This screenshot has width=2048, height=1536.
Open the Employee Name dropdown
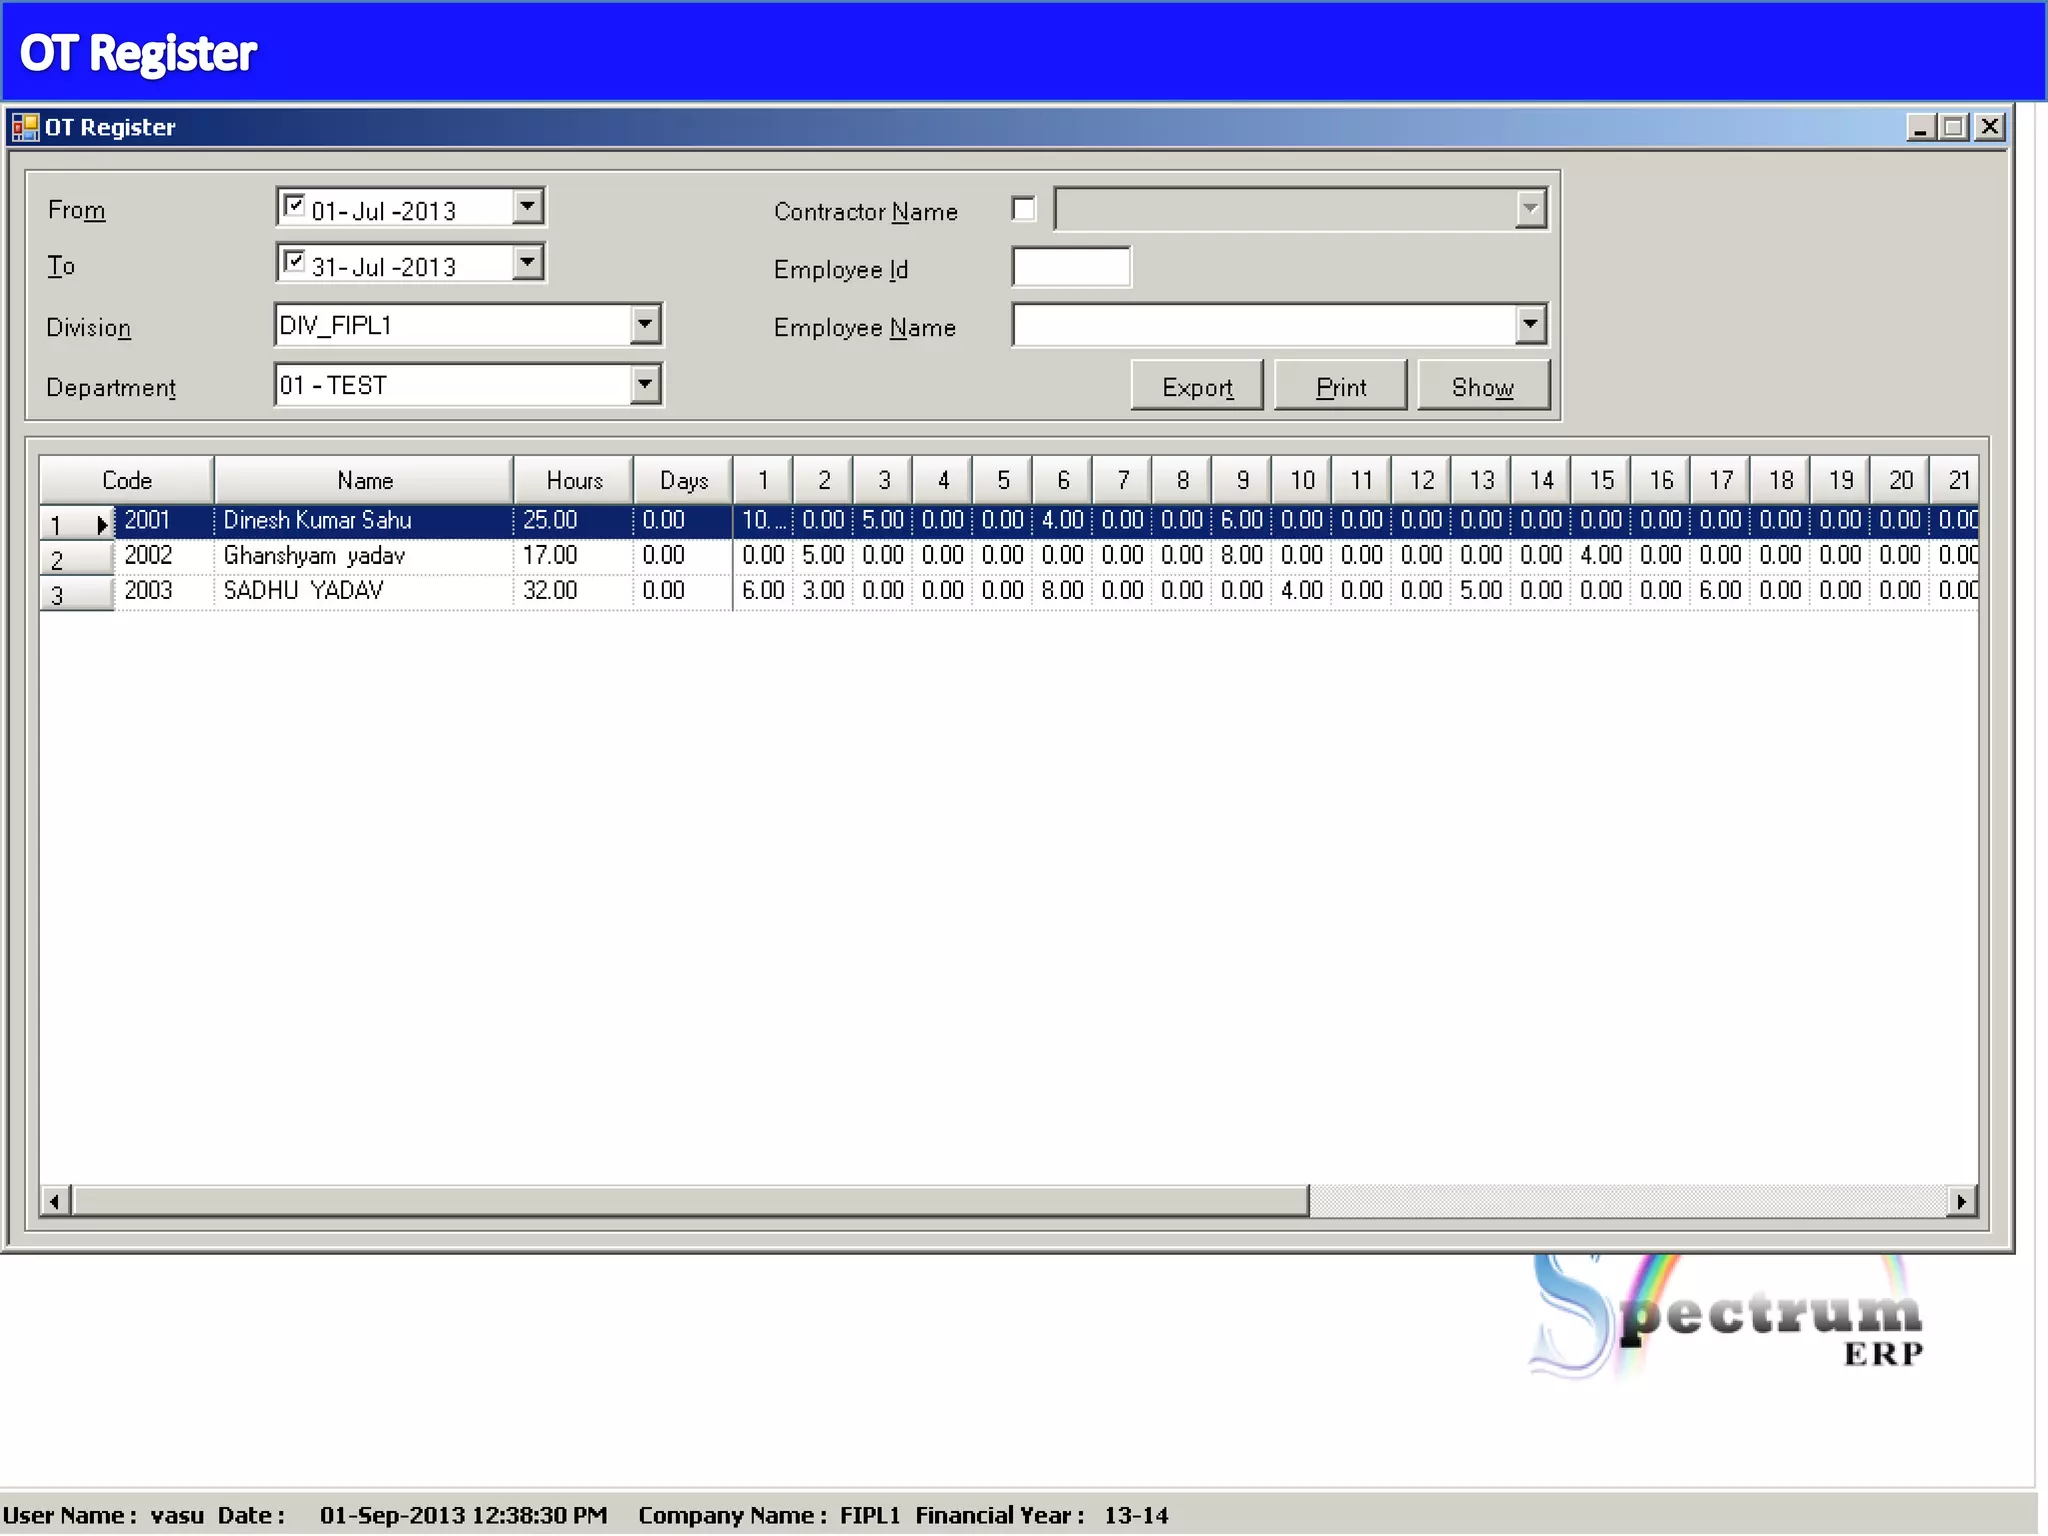1530,325
